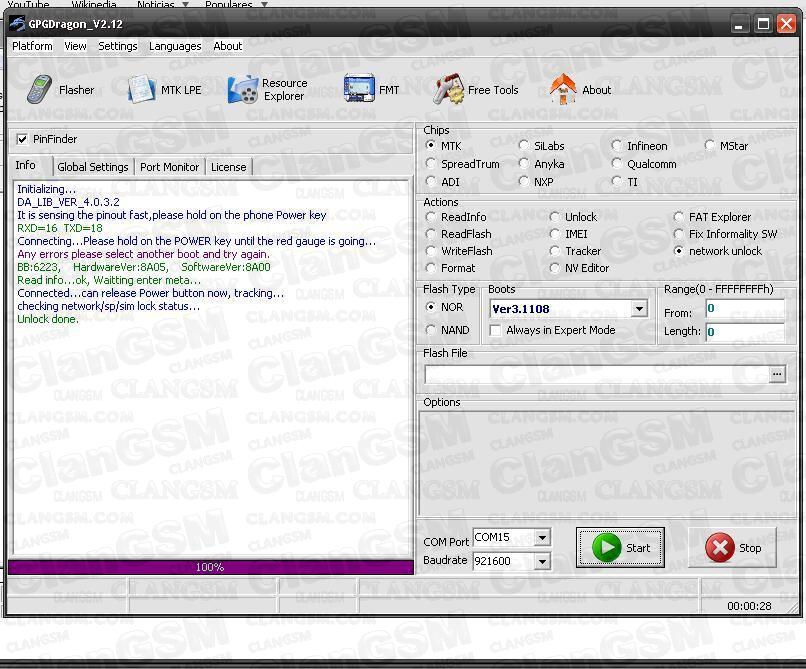
Task: Click the COM15 port value field
Action: coord(504,538)
